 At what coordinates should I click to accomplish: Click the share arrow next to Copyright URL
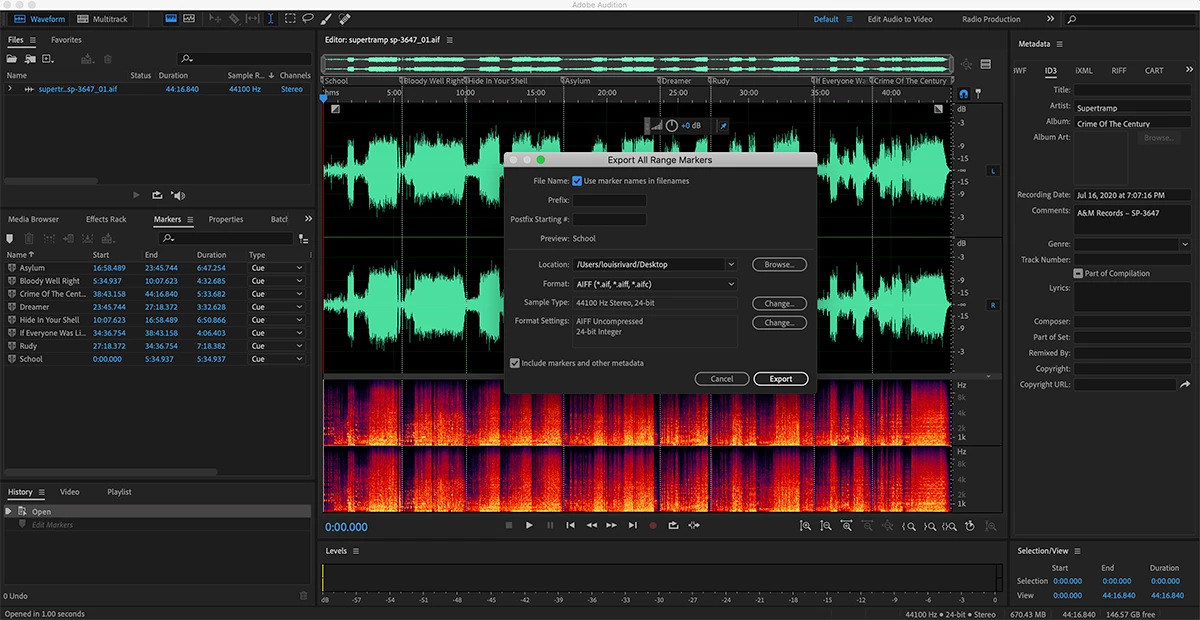(x=1185, y=384)
